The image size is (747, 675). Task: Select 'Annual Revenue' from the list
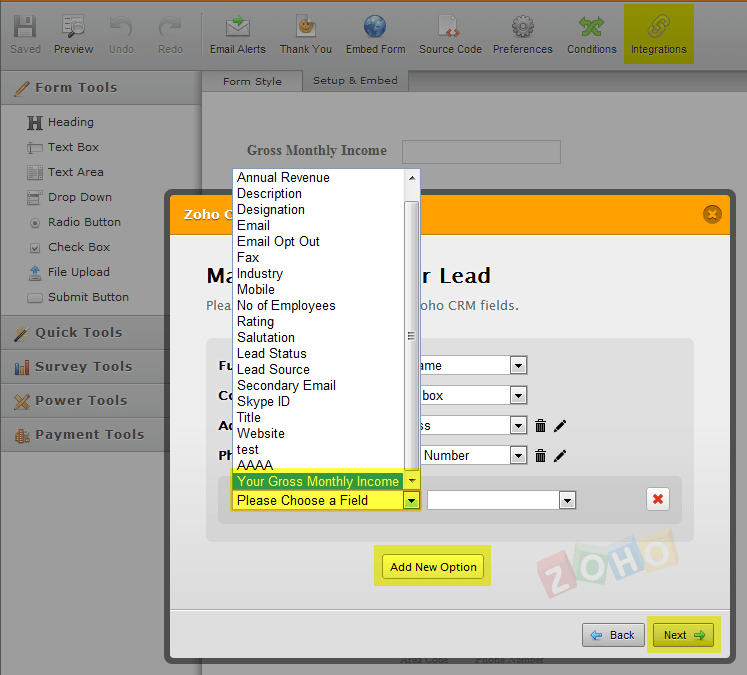[318, 178]
